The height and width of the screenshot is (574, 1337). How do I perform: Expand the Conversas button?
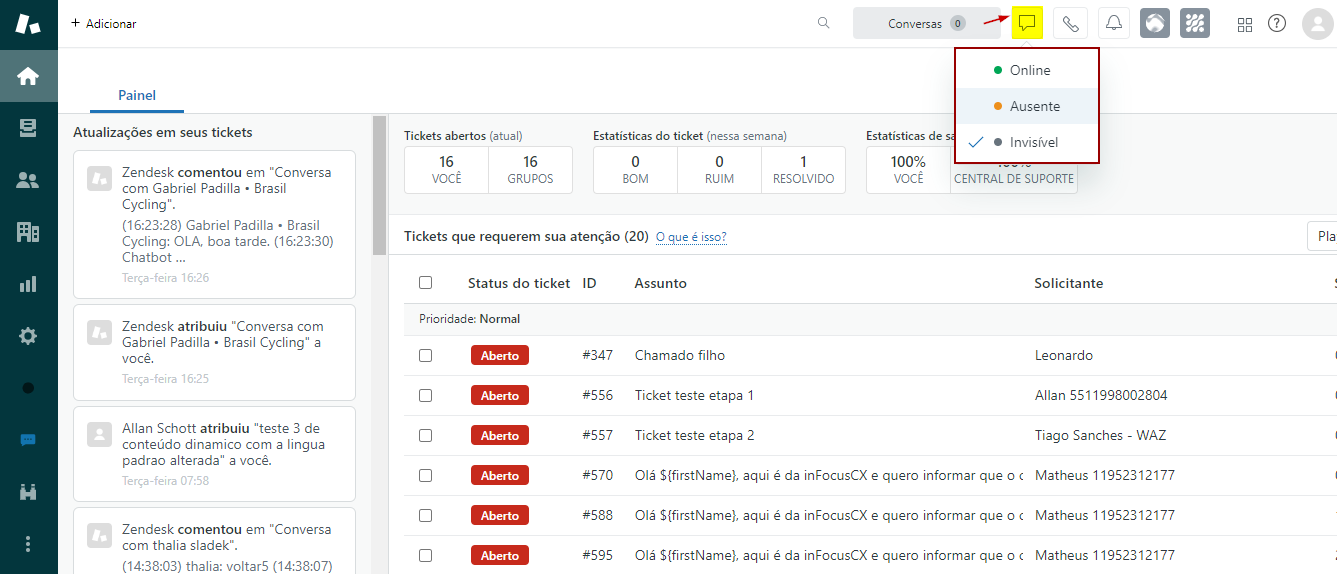pos(926,24)
